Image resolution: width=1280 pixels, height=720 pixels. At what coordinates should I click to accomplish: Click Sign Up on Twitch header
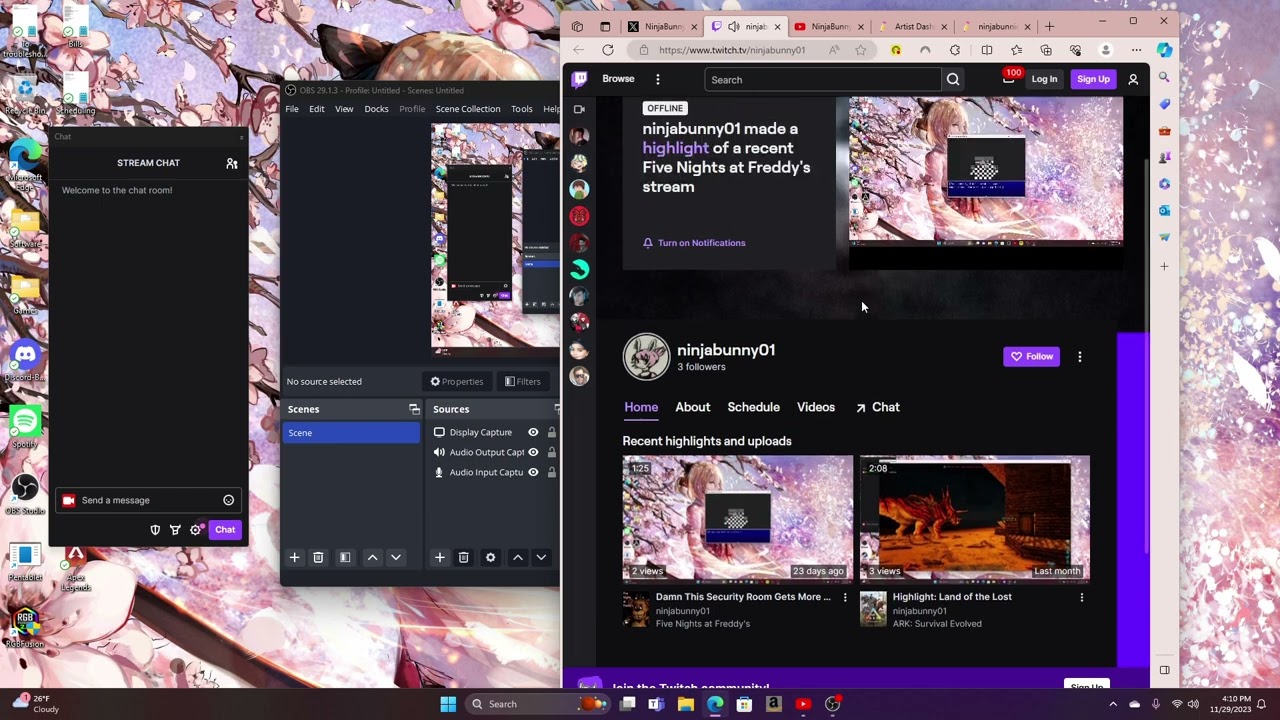point(1093,79)
